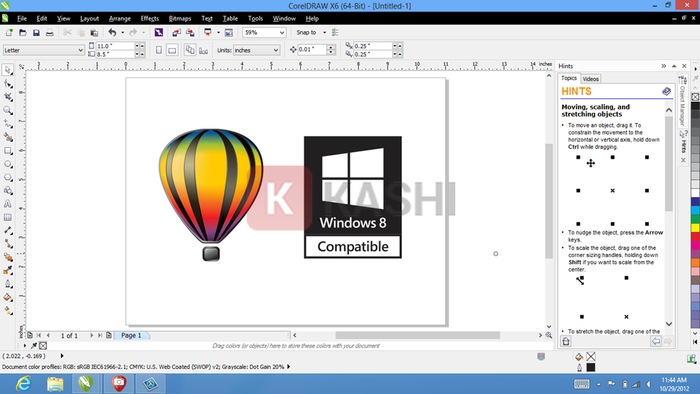Select the Parallel Dimension tool

coord(8,230)
